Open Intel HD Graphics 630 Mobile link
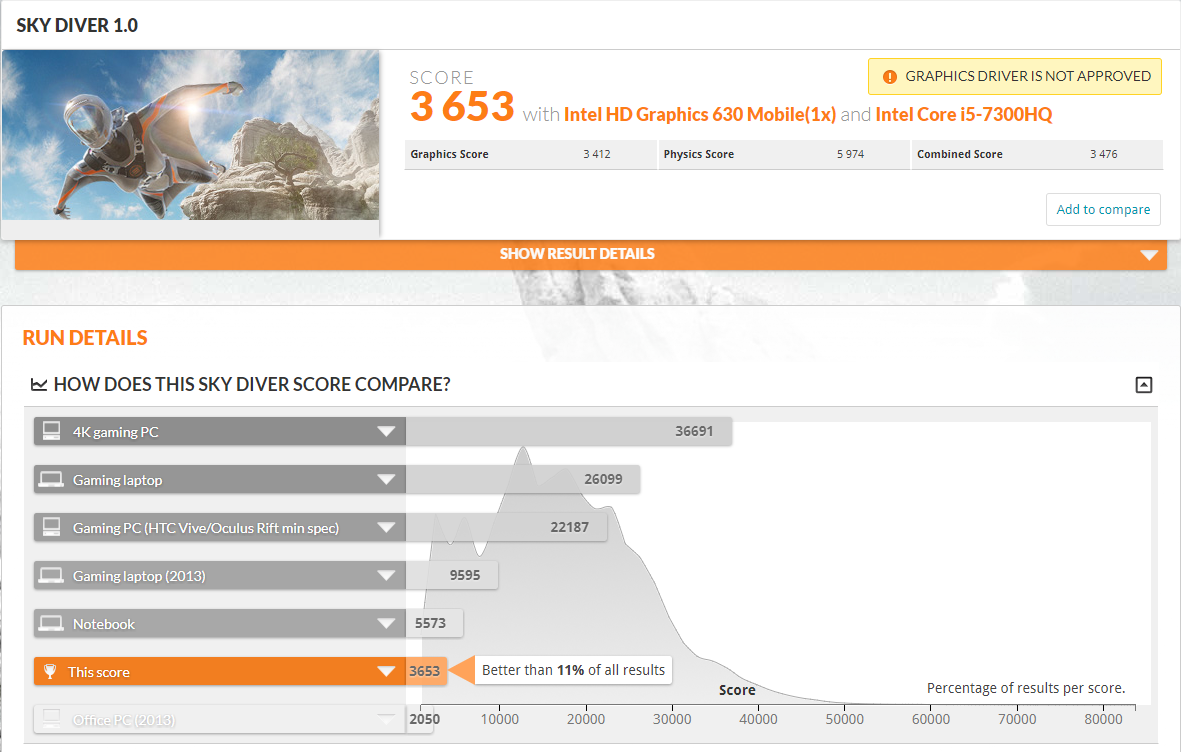Screen dimensions: 1181x752 (700, 115)
